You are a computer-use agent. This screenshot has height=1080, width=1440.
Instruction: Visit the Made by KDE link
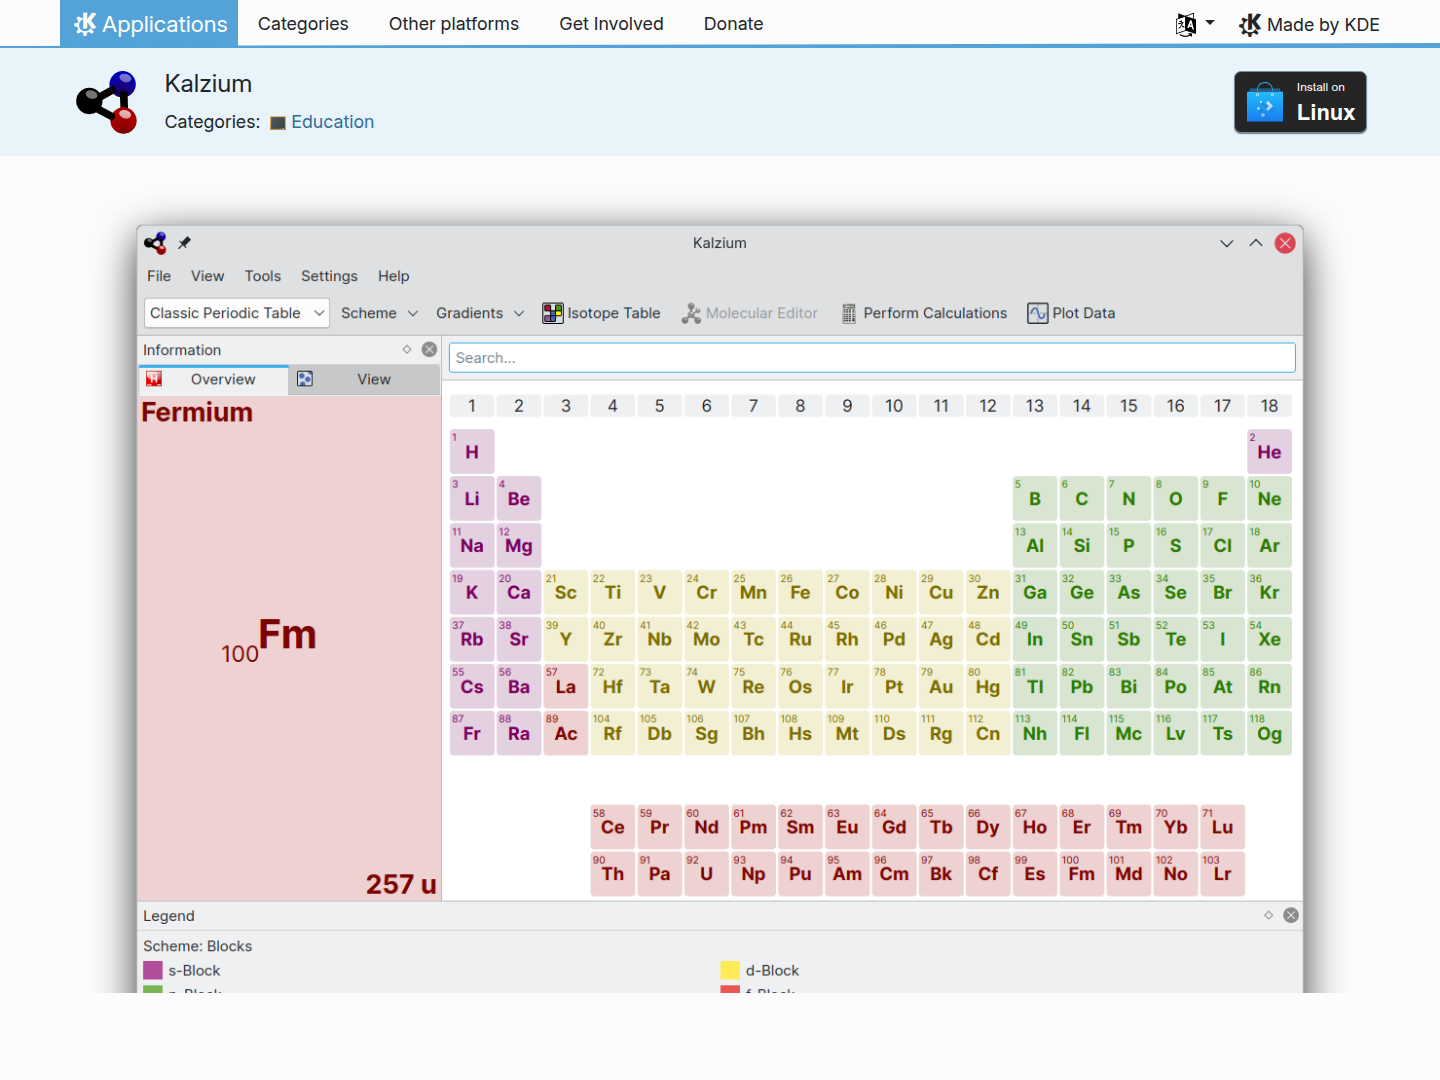(x=1309, y=25)
